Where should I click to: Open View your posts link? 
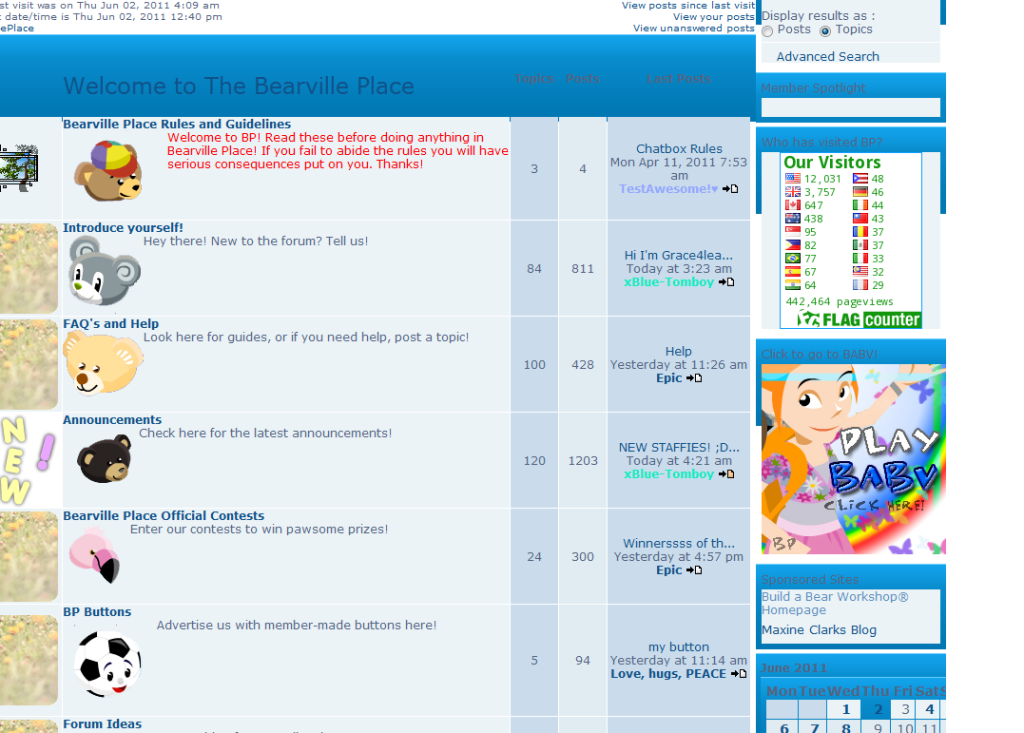pyautogui.click(x=714, y=17)
